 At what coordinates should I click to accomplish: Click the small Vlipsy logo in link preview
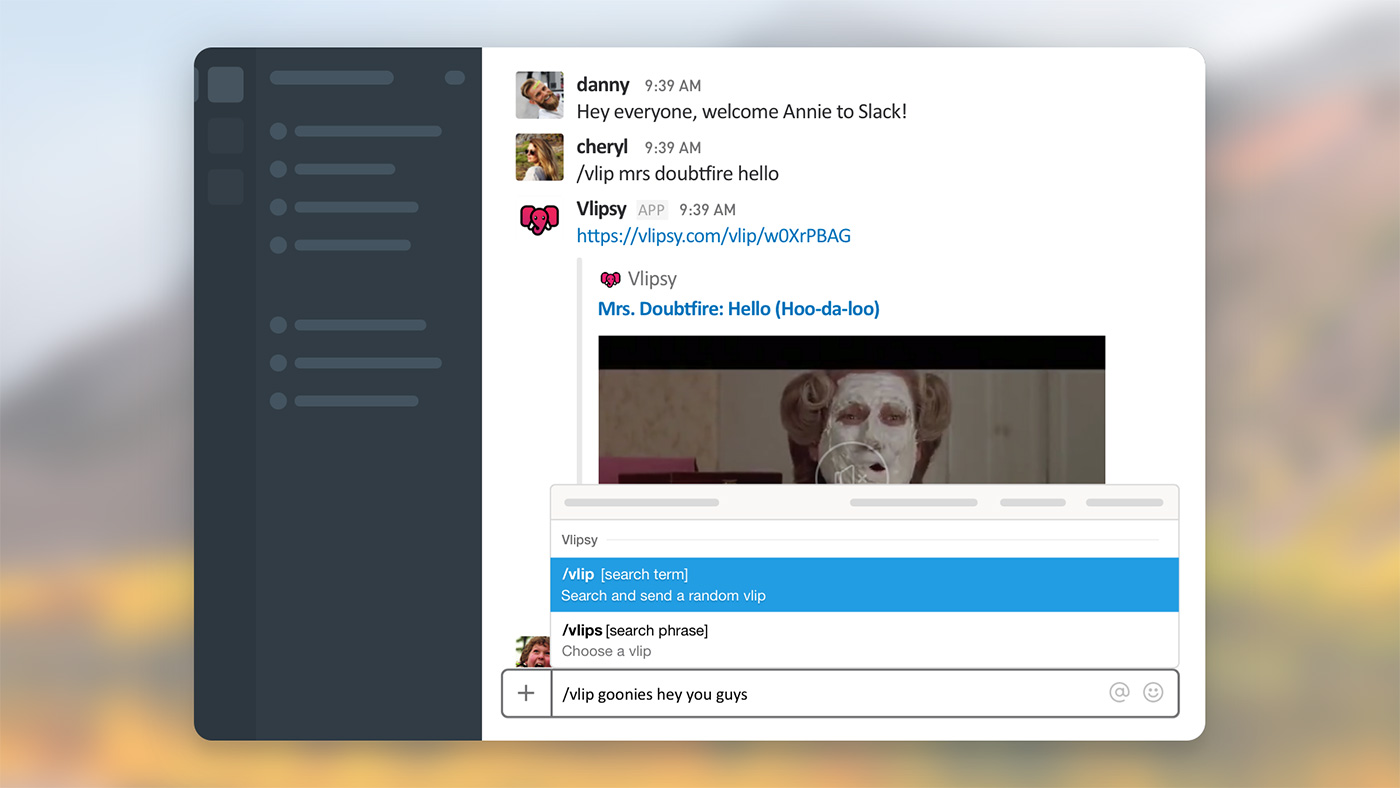(x=610, y=279)
